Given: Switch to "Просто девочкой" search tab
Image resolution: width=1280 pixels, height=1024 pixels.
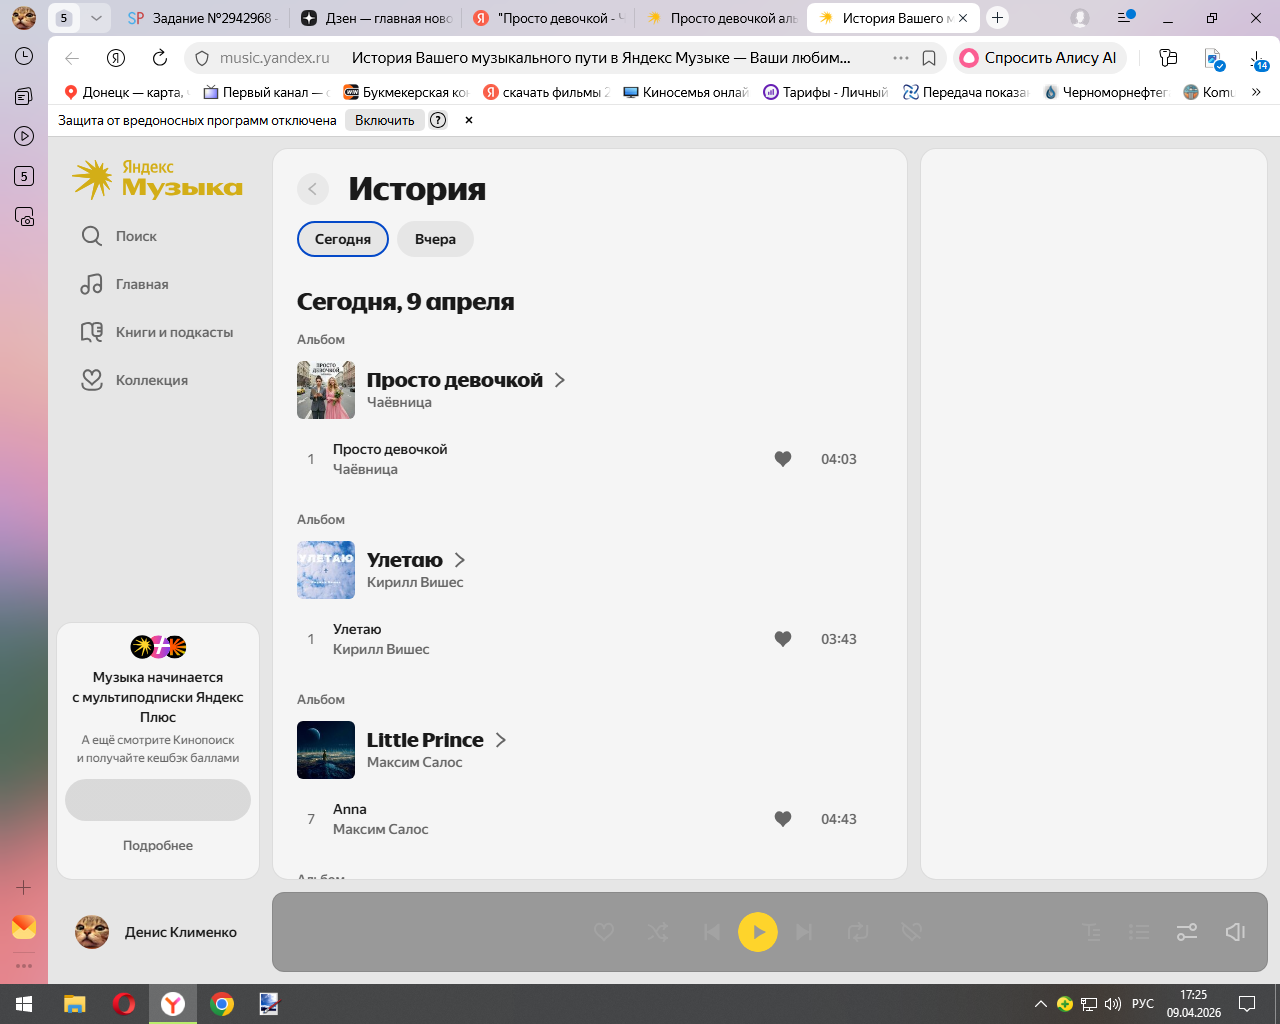Looking at the screenshot, I should [x=549, y=18].
